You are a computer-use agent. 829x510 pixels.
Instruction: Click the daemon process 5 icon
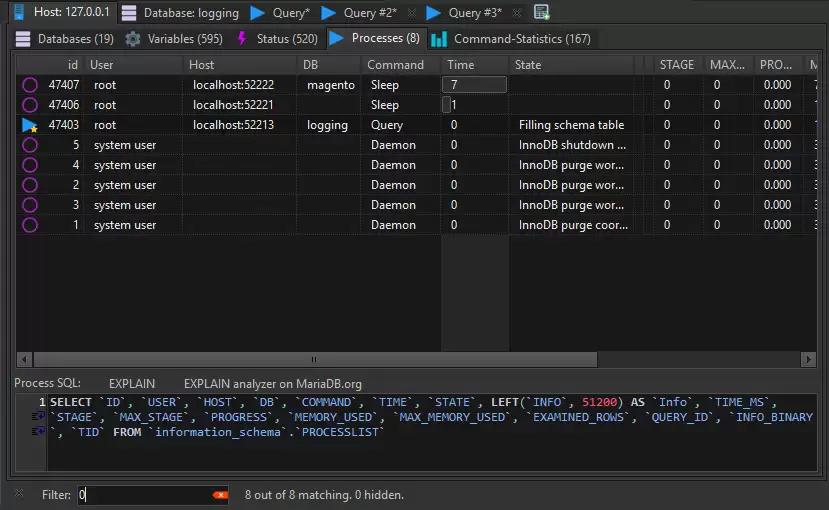pyautogui.click(x=29, y=145)
